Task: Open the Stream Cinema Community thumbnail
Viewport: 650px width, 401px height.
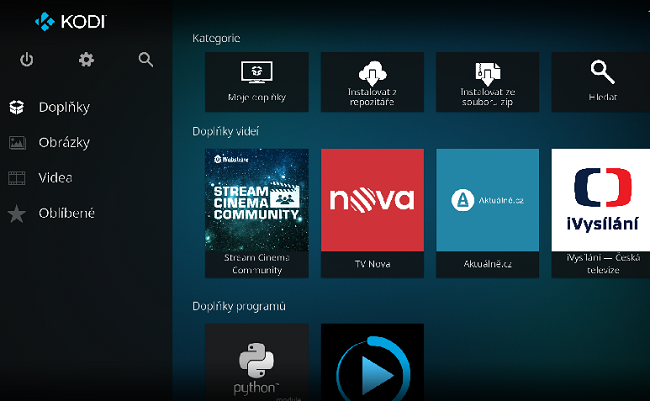Action: [257, 200]
